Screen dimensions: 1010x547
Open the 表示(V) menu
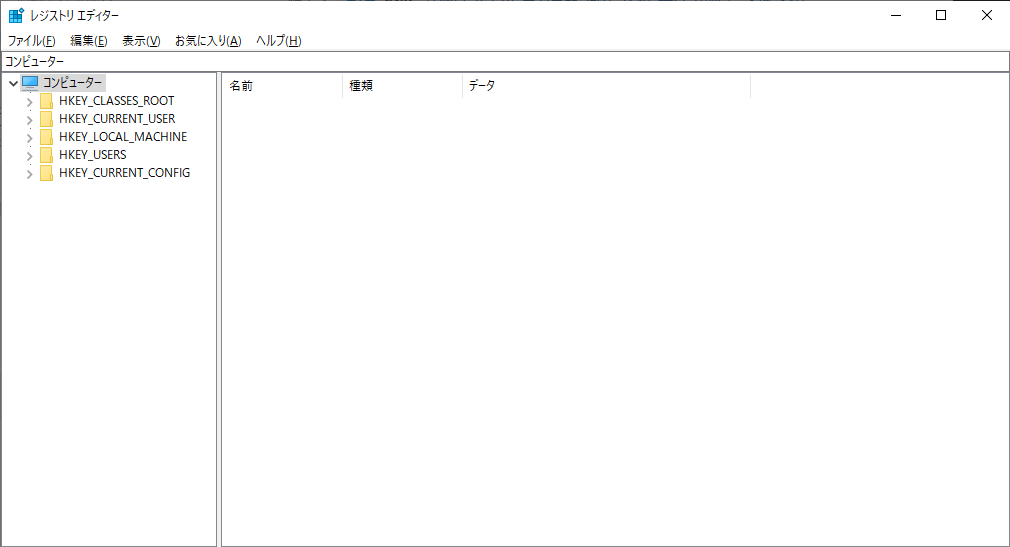tap(141, 41)
